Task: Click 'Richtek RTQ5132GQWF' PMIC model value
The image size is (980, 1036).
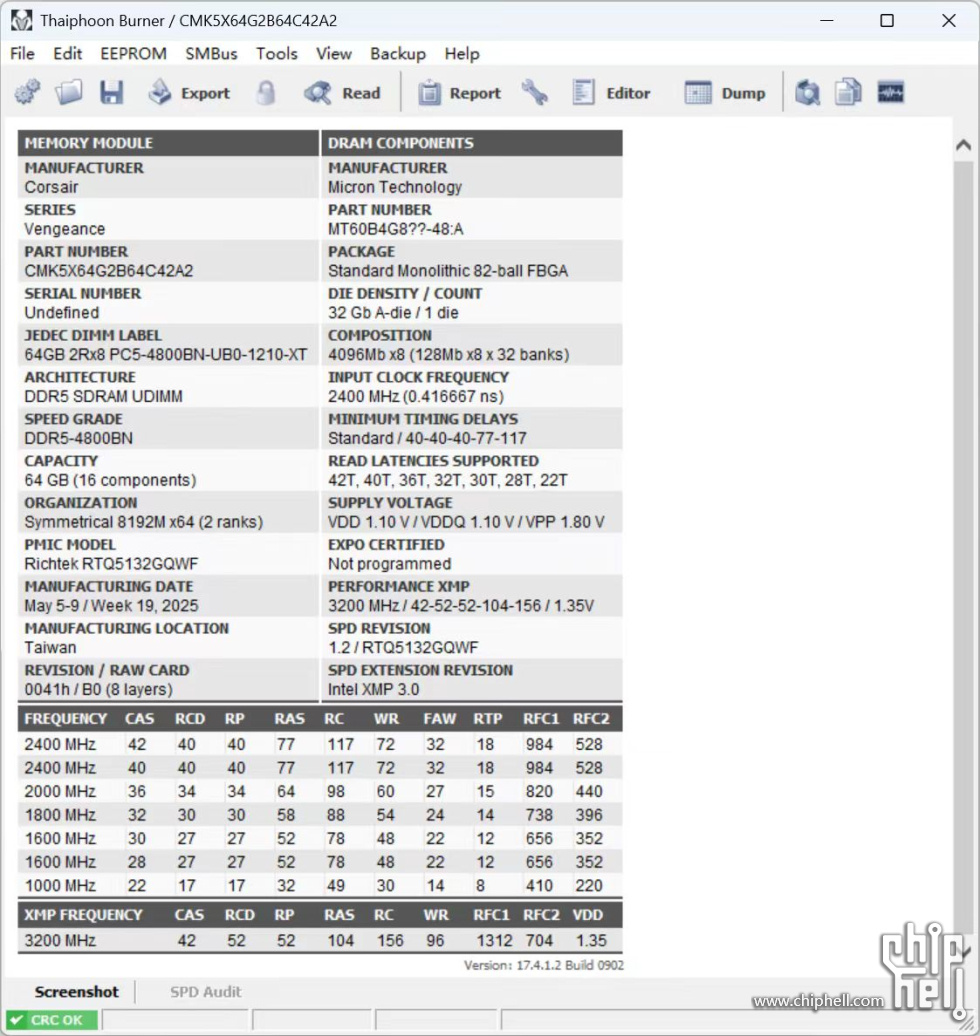Action: (111, 564)
